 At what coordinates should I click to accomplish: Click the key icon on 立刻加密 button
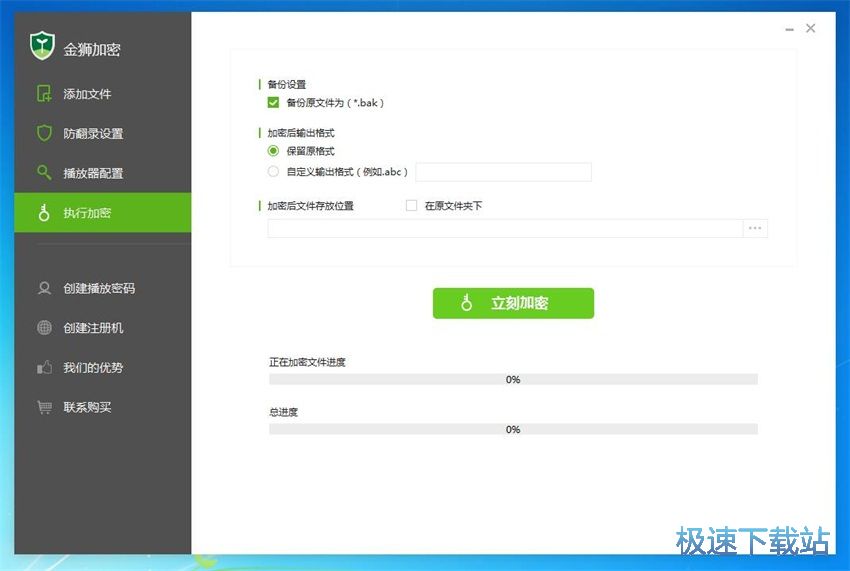(466, 303)
